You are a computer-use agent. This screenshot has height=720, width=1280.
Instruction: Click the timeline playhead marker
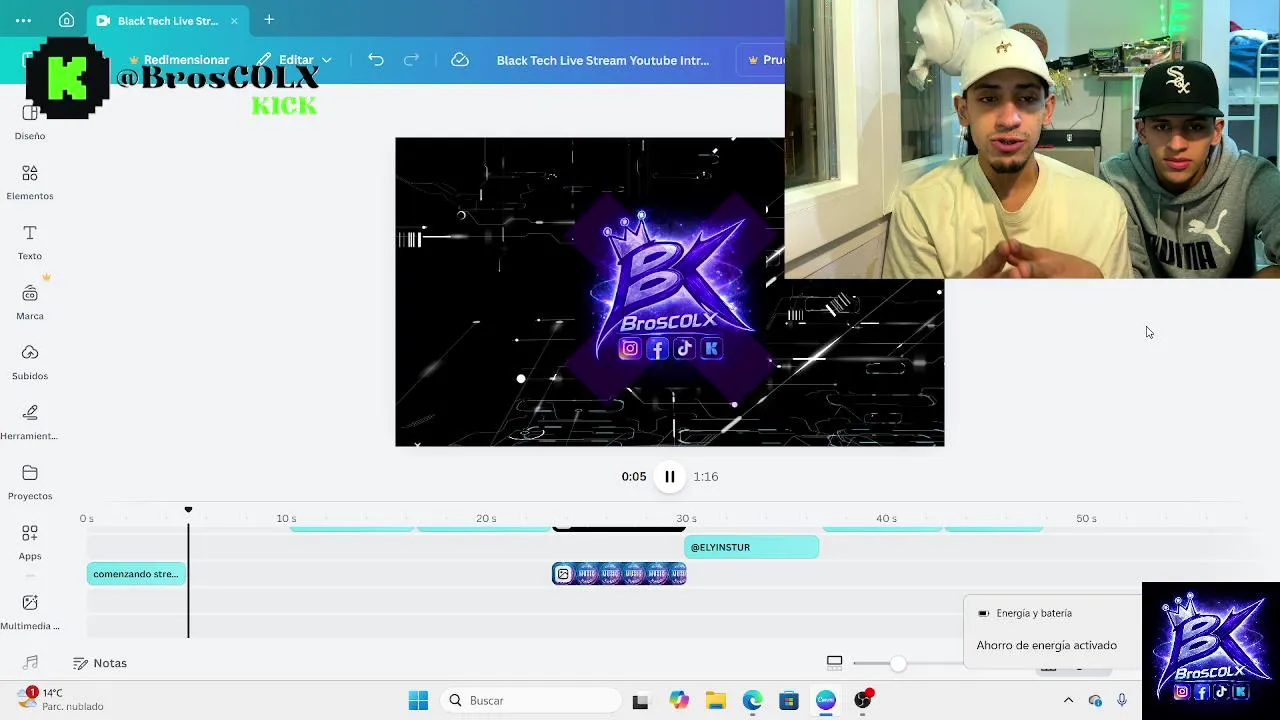188,511
